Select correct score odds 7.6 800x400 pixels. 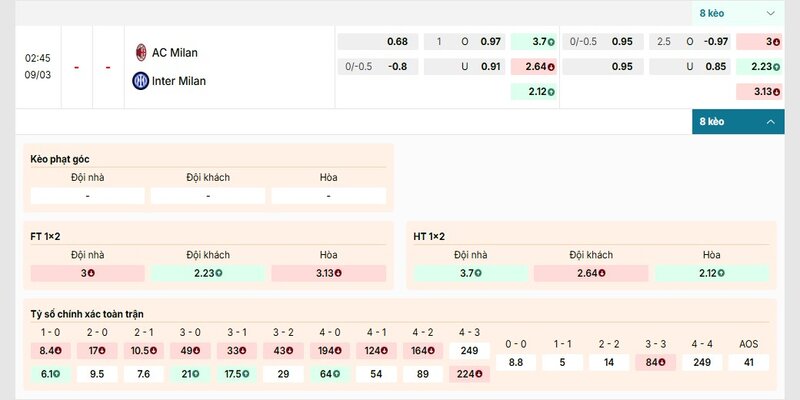coord(143,374)
